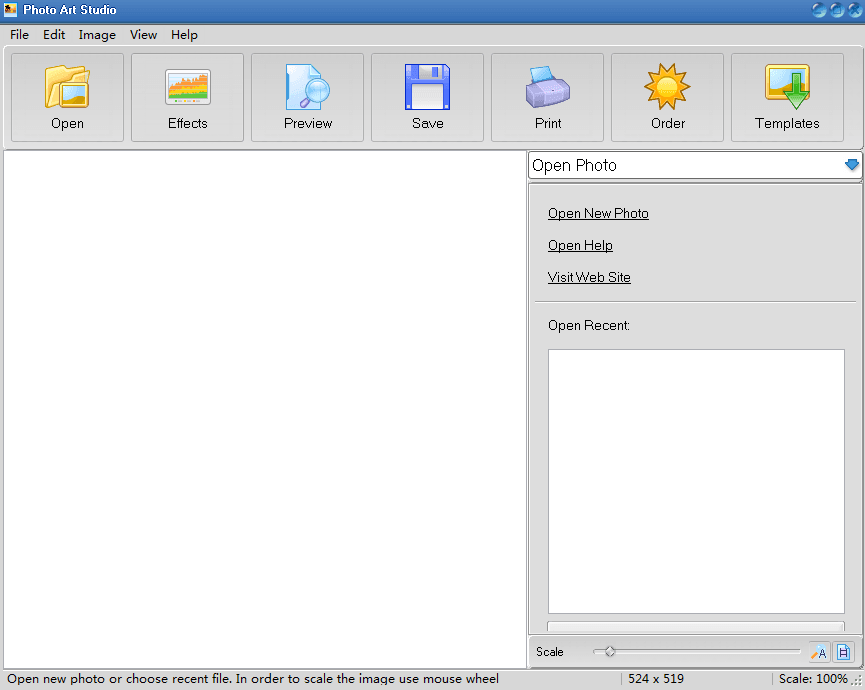
Task: Click the Scale slider handle
Action: (609, 652)
